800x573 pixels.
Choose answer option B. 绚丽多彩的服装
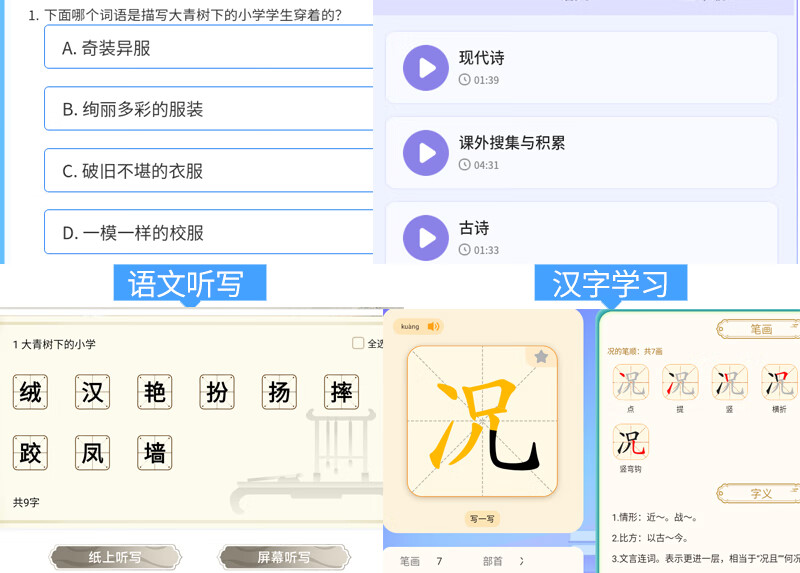(209, 108)
